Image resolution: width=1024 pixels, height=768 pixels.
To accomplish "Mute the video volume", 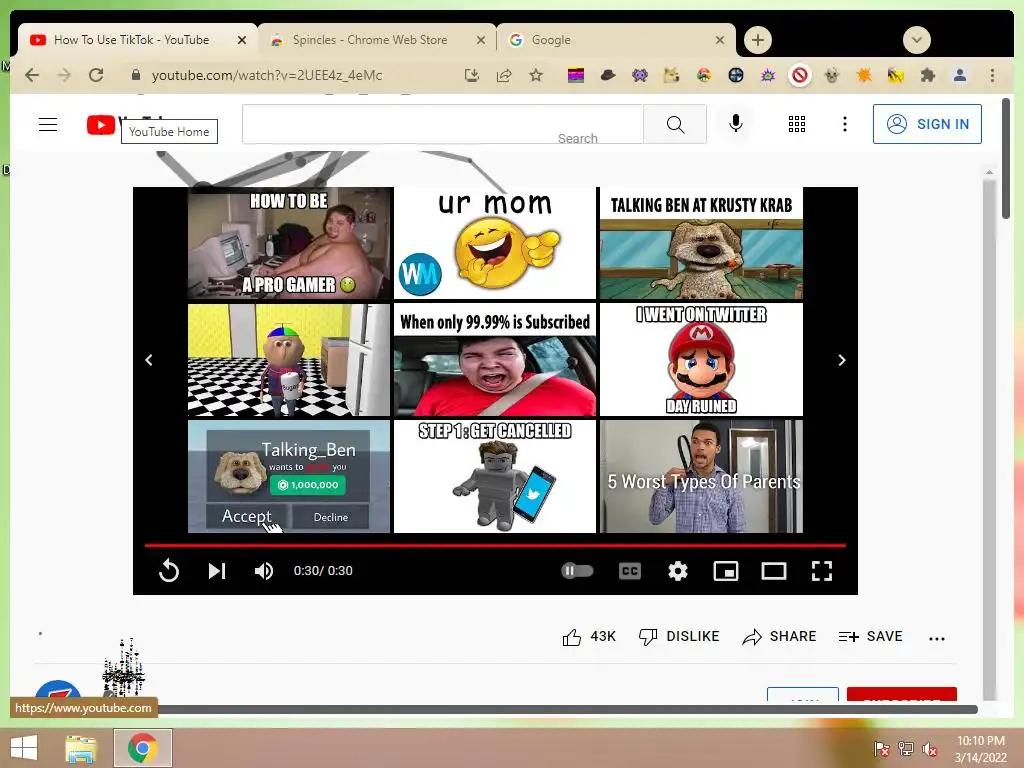I will click(x=264, y=571).
